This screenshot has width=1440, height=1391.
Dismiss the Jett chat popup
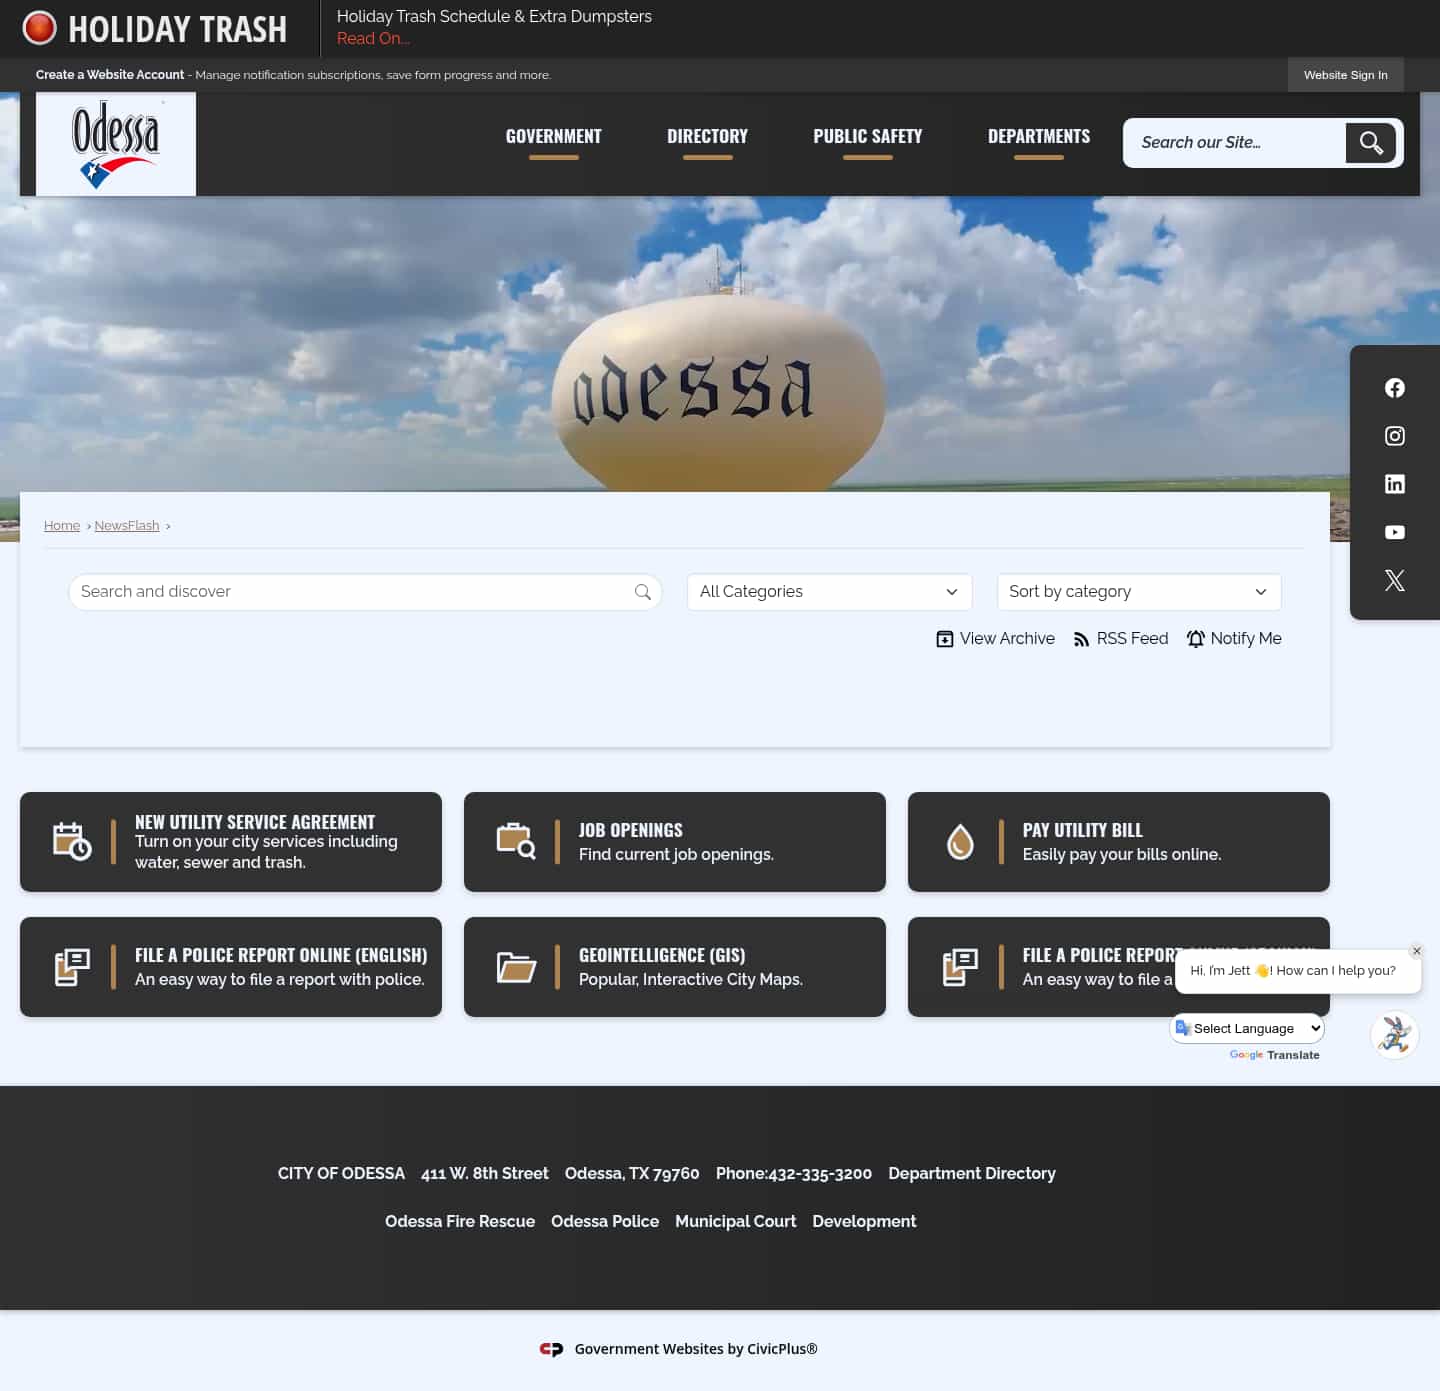[x=1416, y=951]
